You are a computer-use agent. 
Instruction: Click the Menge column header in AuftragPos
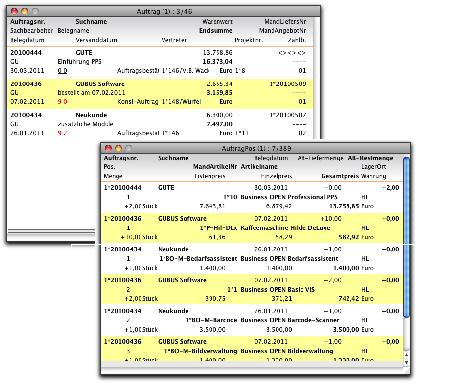pyautogui.click(x=113, y=176)
